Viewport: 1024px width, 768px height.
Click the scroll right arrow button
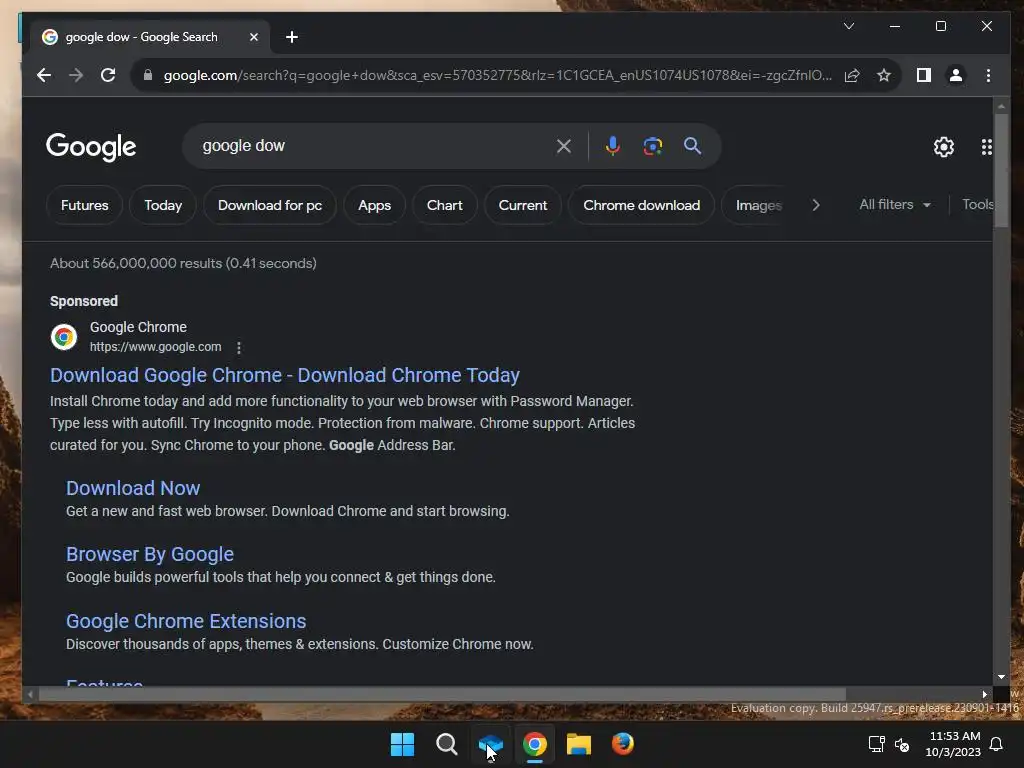tap(985, 694)
